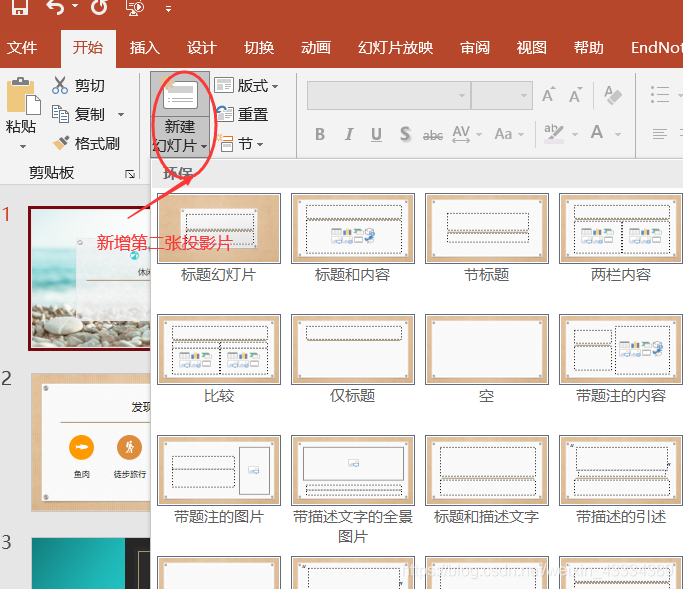This screenshot has height=589, width=683.
Task: Open the 审阅 ribbon tab
Action: pos(475,47)
